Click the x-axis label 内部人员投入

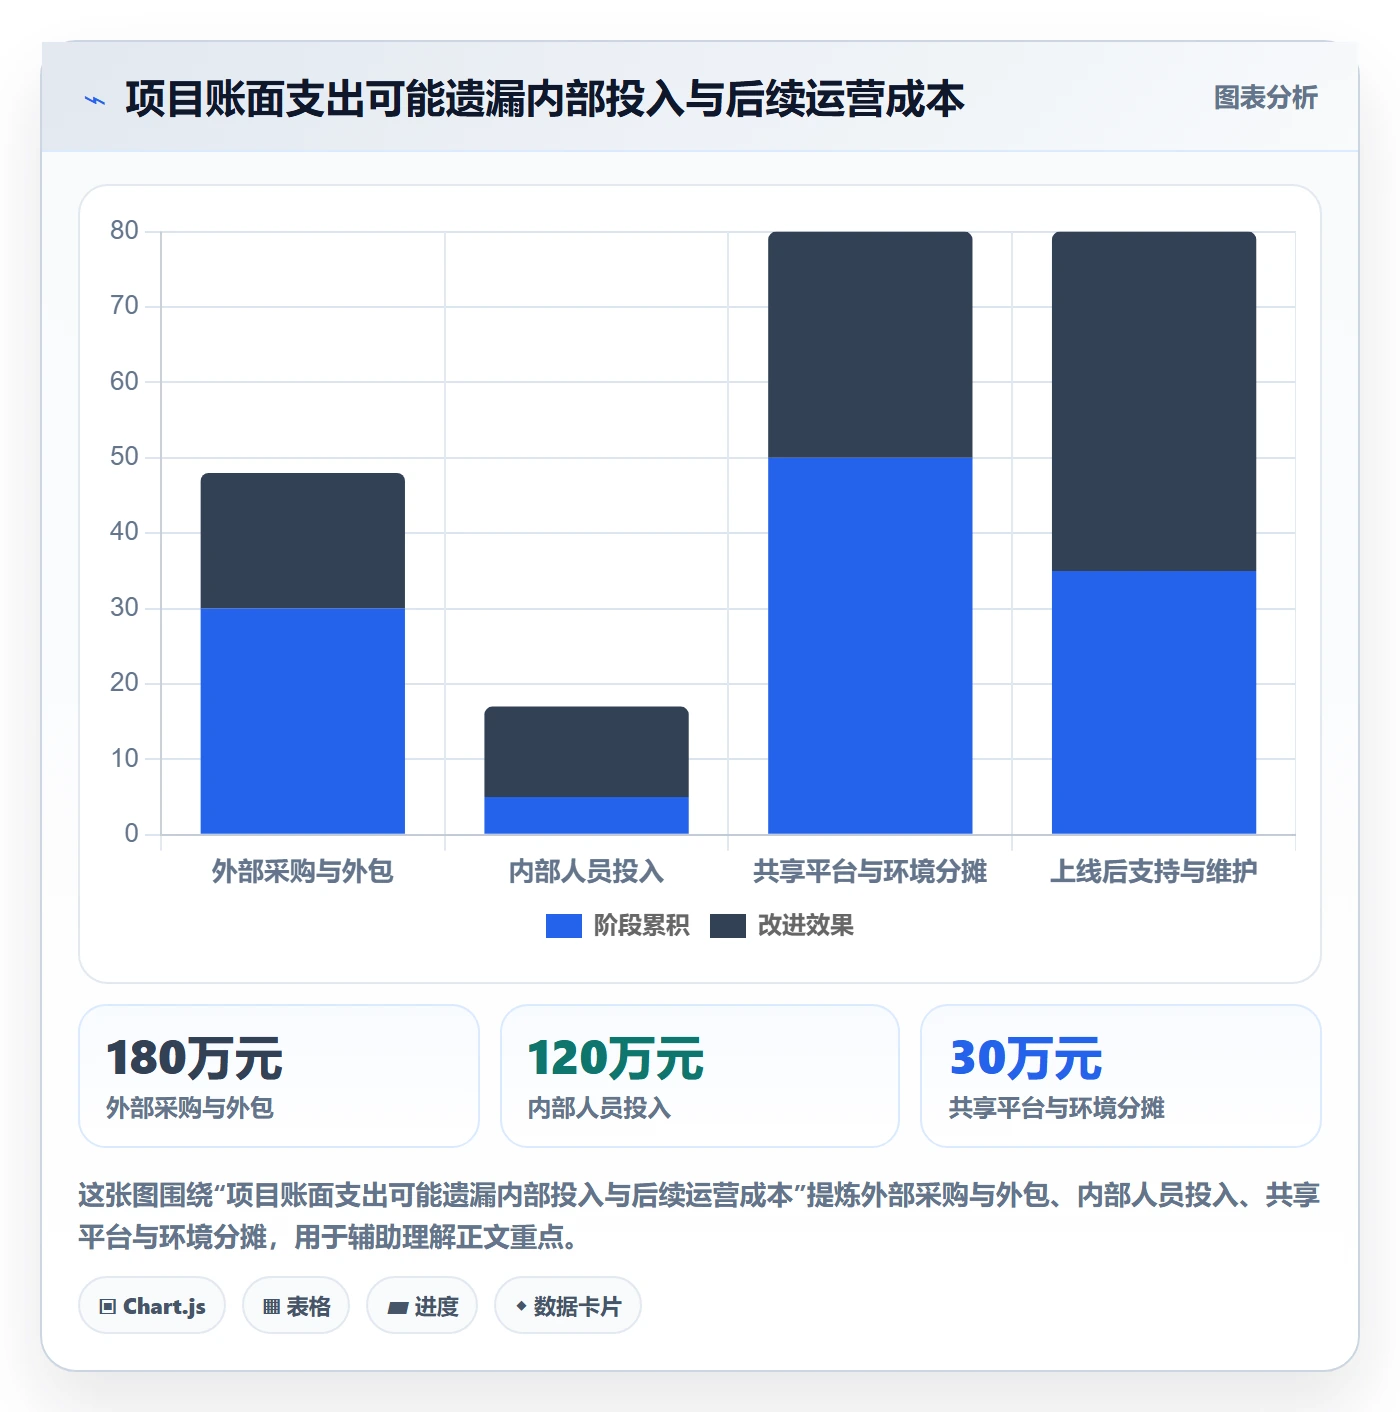click(587, 872)
